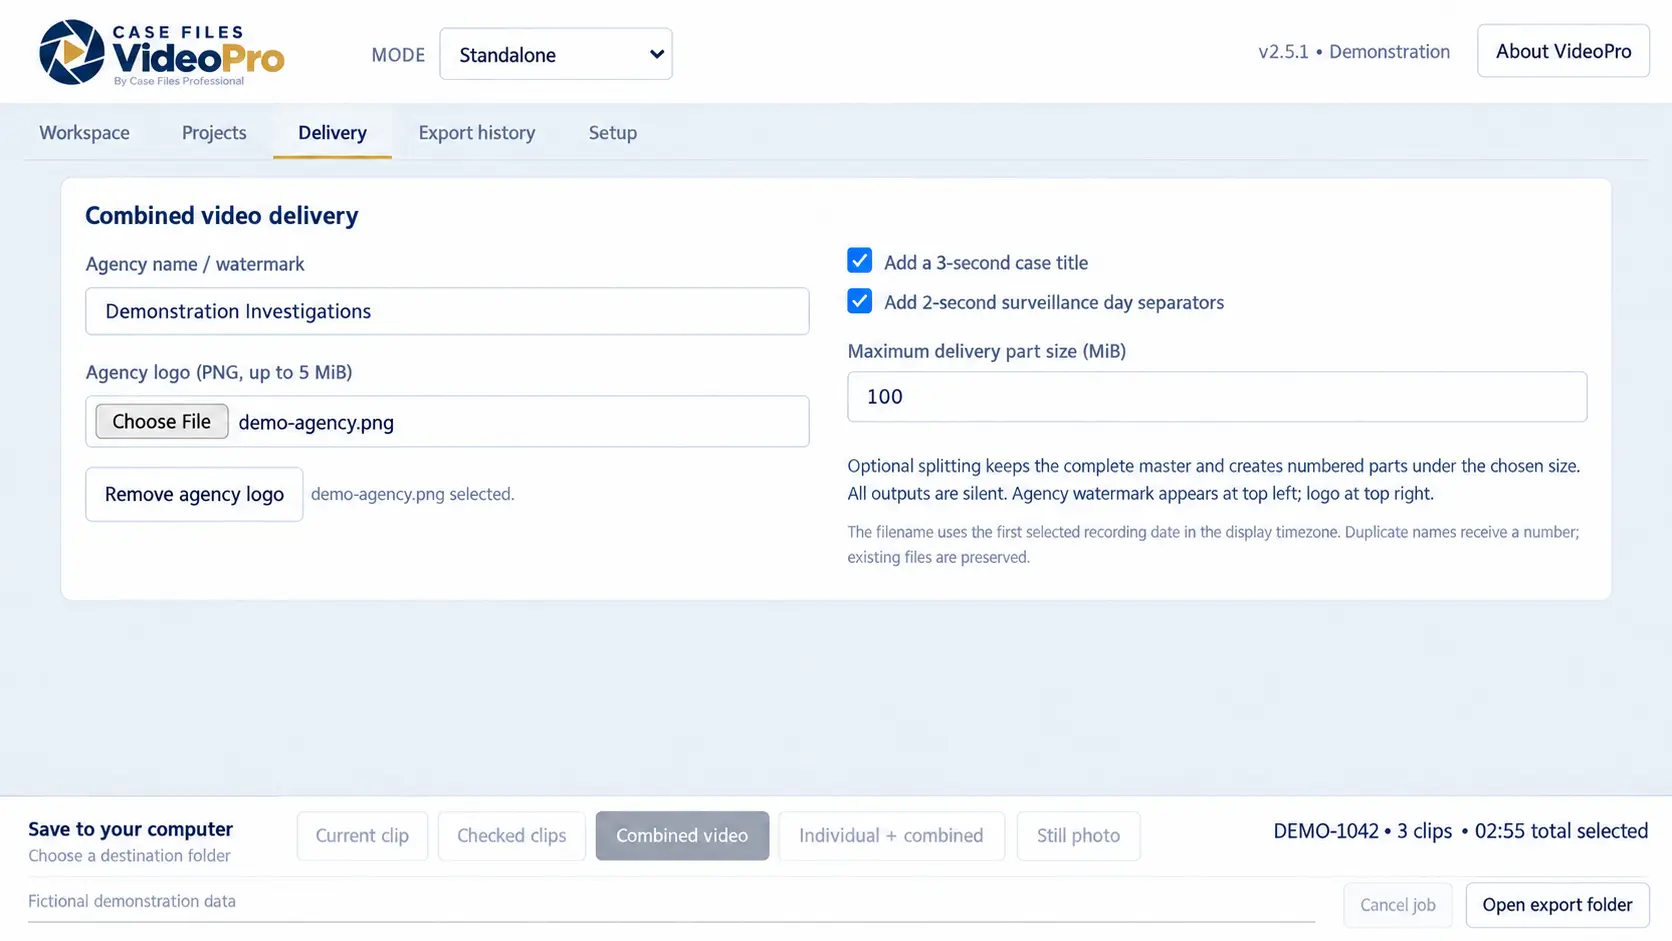Click the DEMO-1042 3 clips summary text
The width and height of the screenshot is (1672, 941).
1460,831
